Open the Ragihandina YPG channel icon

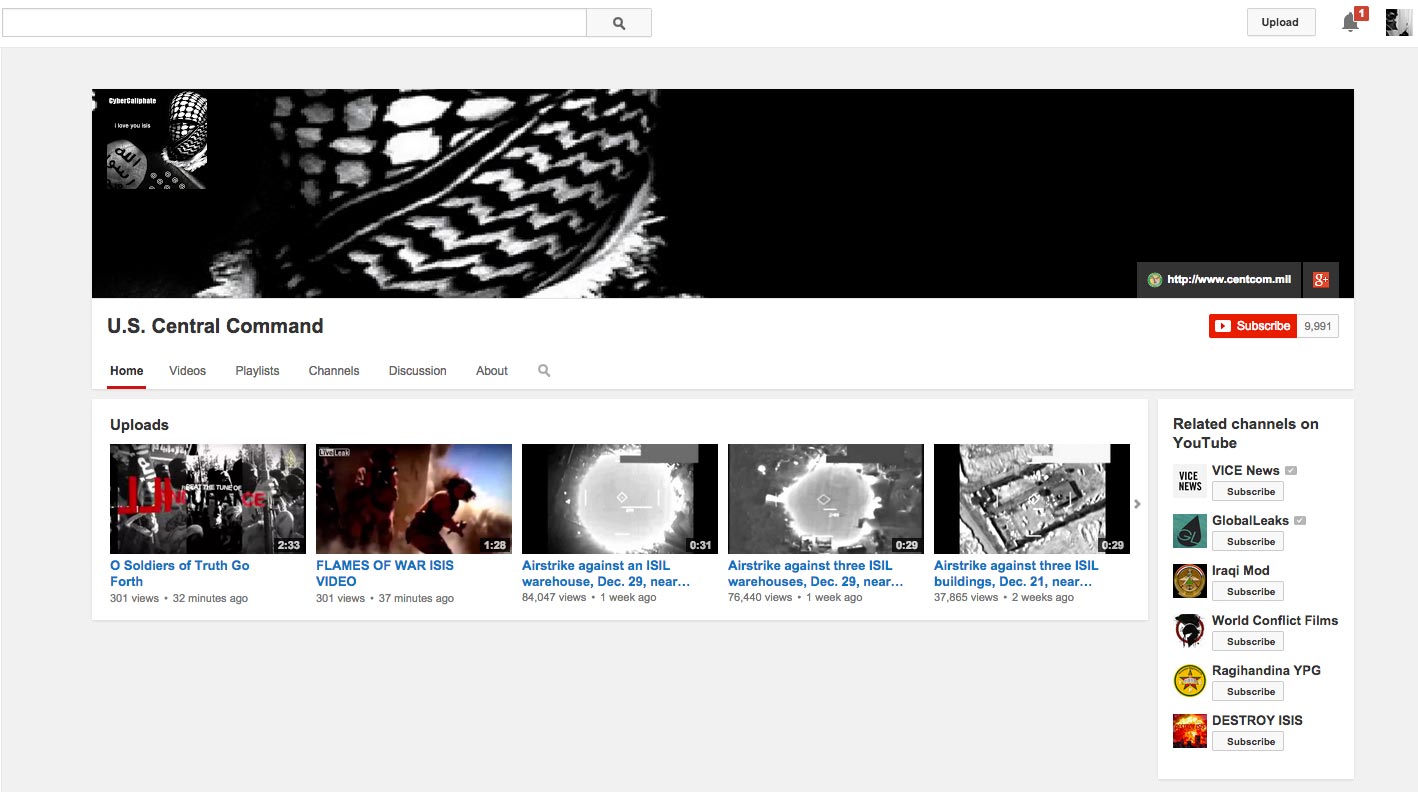point(1189,681)
